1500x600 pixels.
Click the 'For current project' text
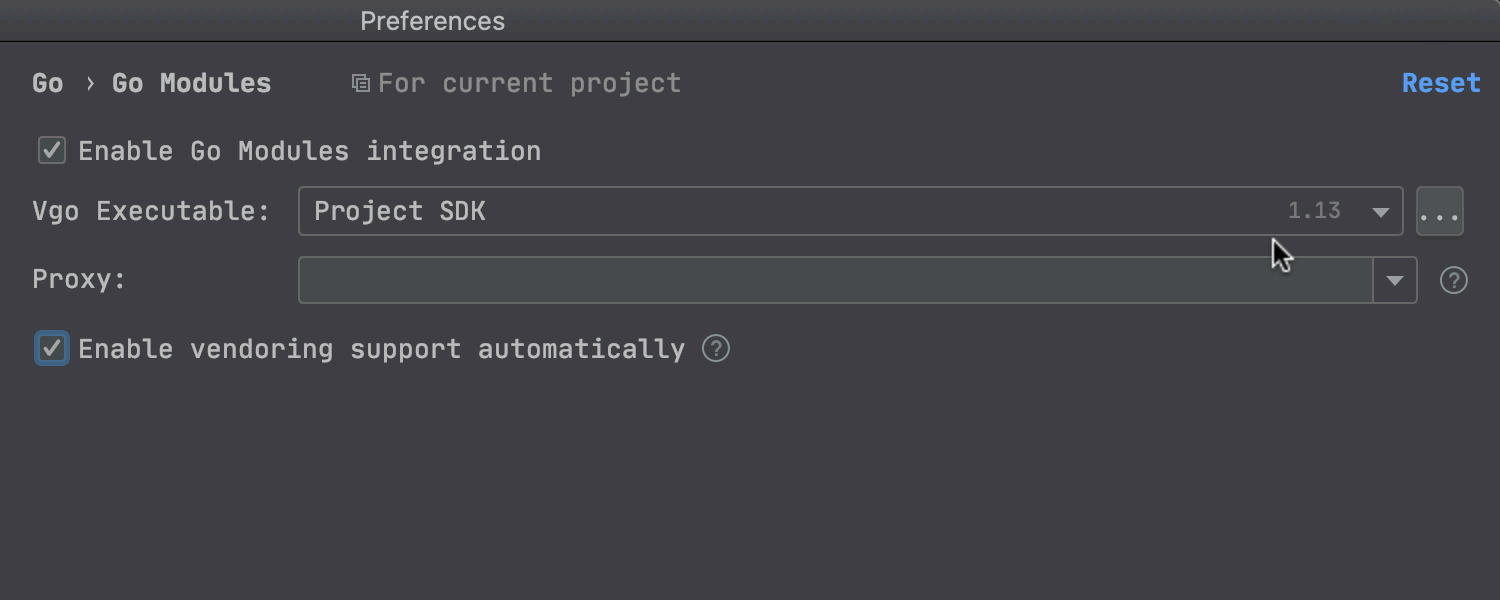[529, 83]
